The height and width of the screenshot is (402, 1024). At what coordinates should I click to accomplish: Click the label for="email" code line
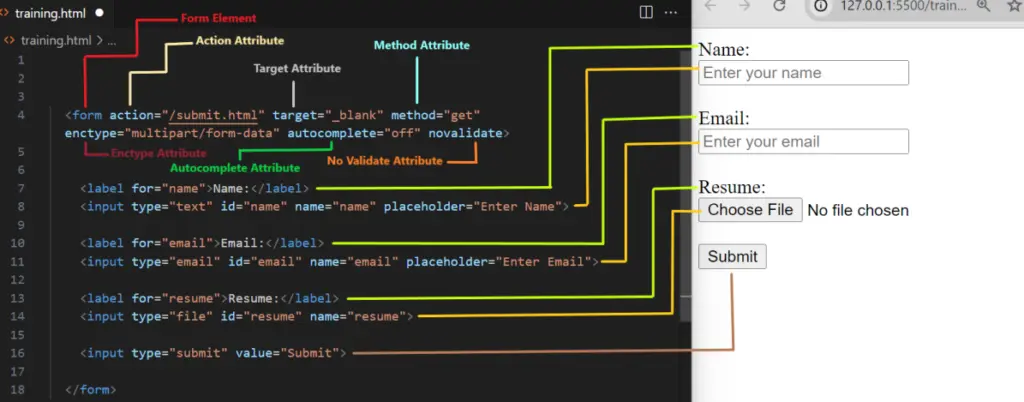point(202,243)
